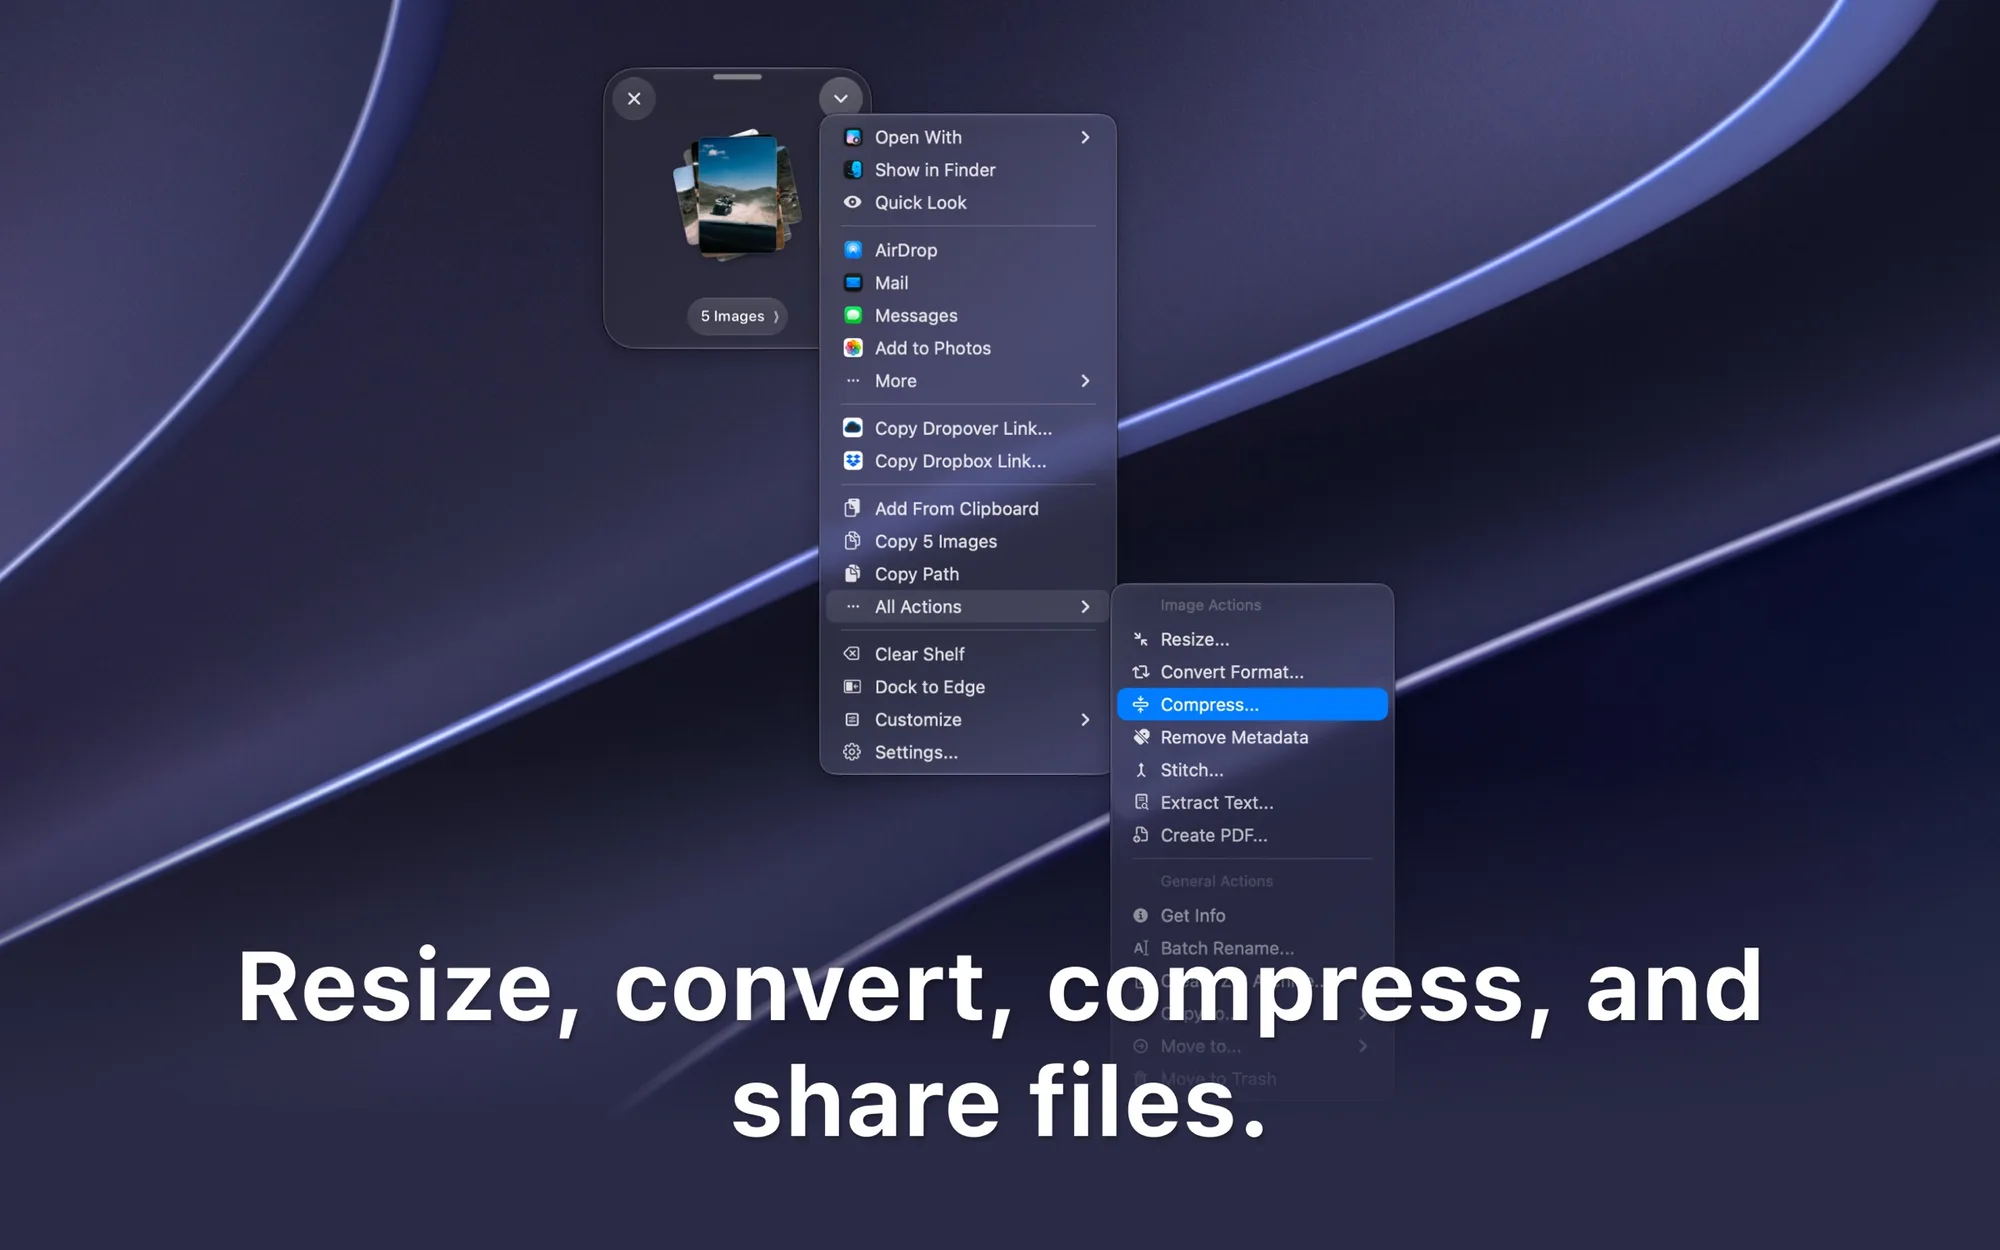Expand the More submenu arrow
The image size is (2000, 1250).
(x=1085, y=381)
